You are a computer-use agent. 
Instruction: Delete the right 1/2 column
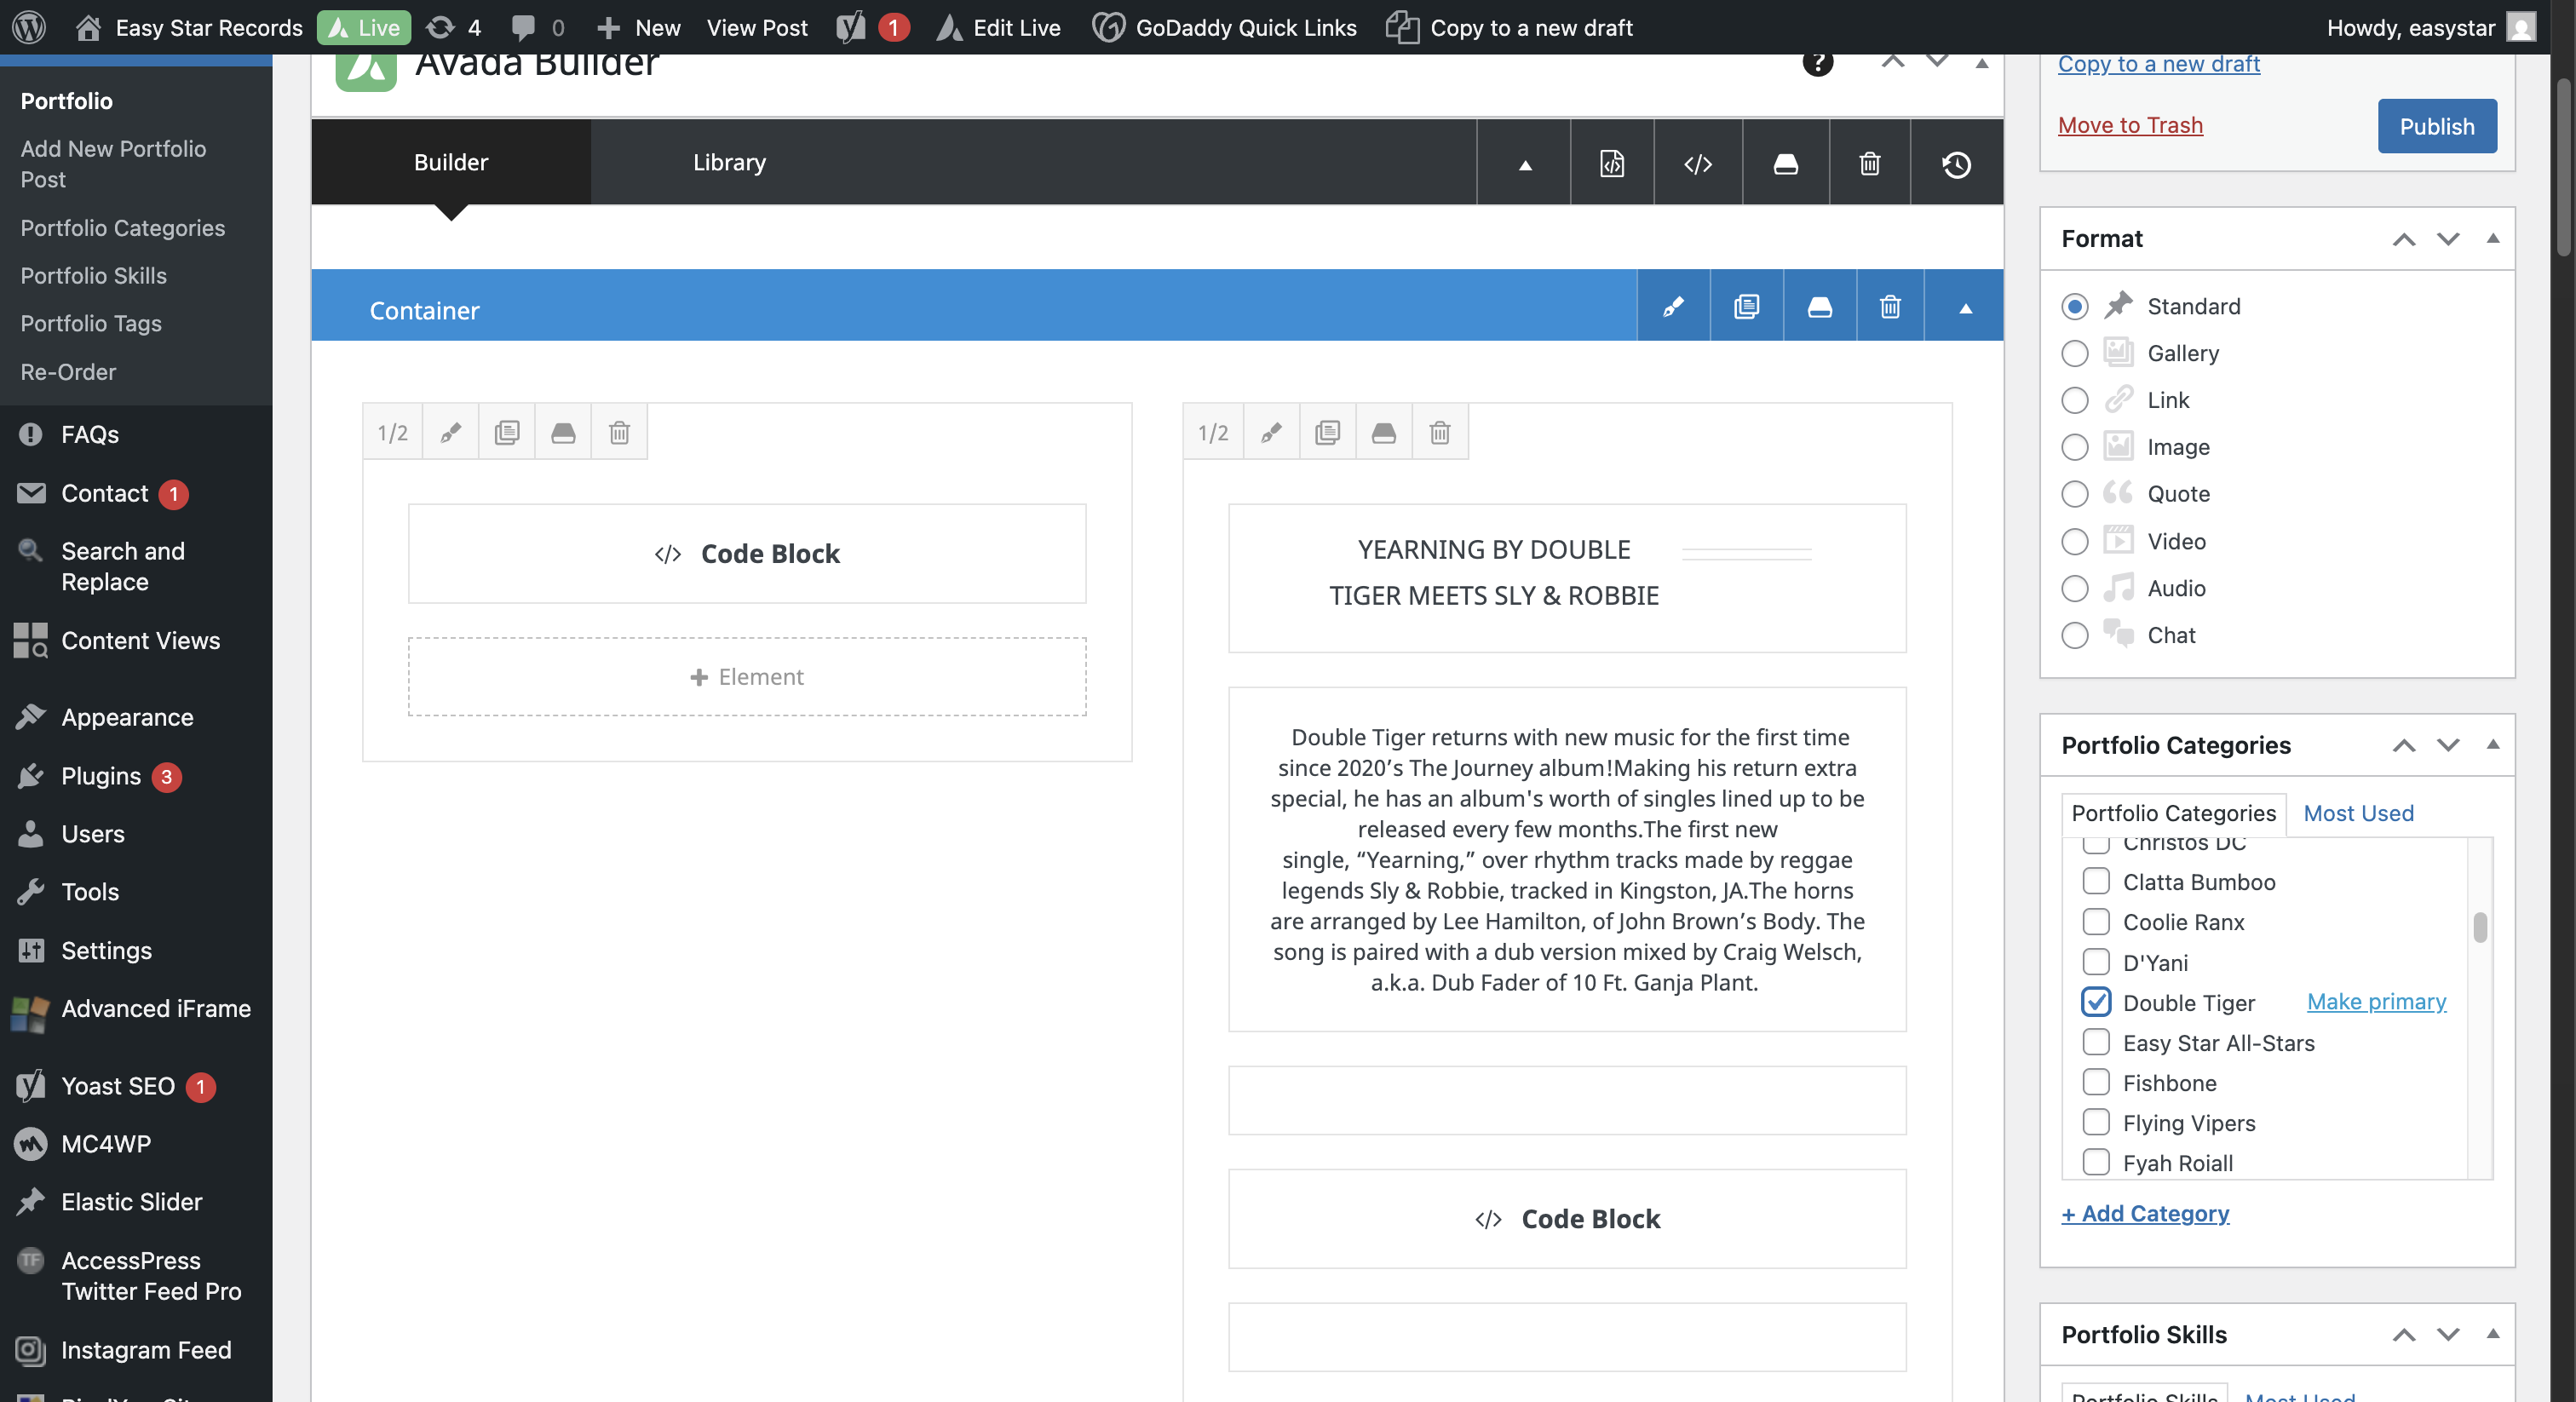click(1439, 432)
